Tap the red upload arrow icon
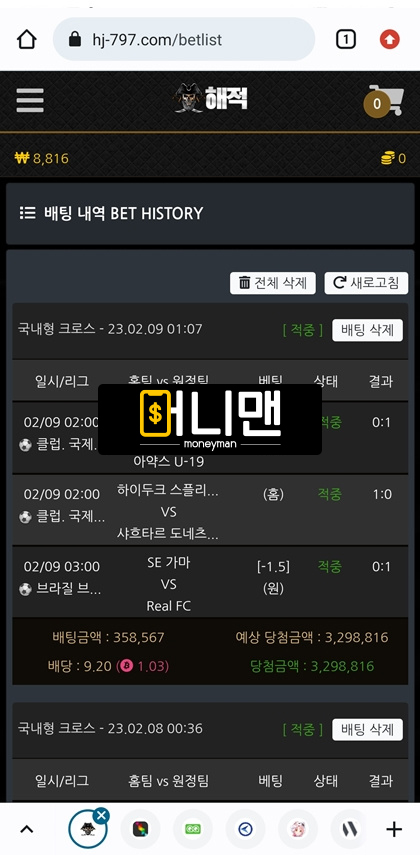Image resolution: width=420 pixels, height=863 pixels. click(390, 39)
